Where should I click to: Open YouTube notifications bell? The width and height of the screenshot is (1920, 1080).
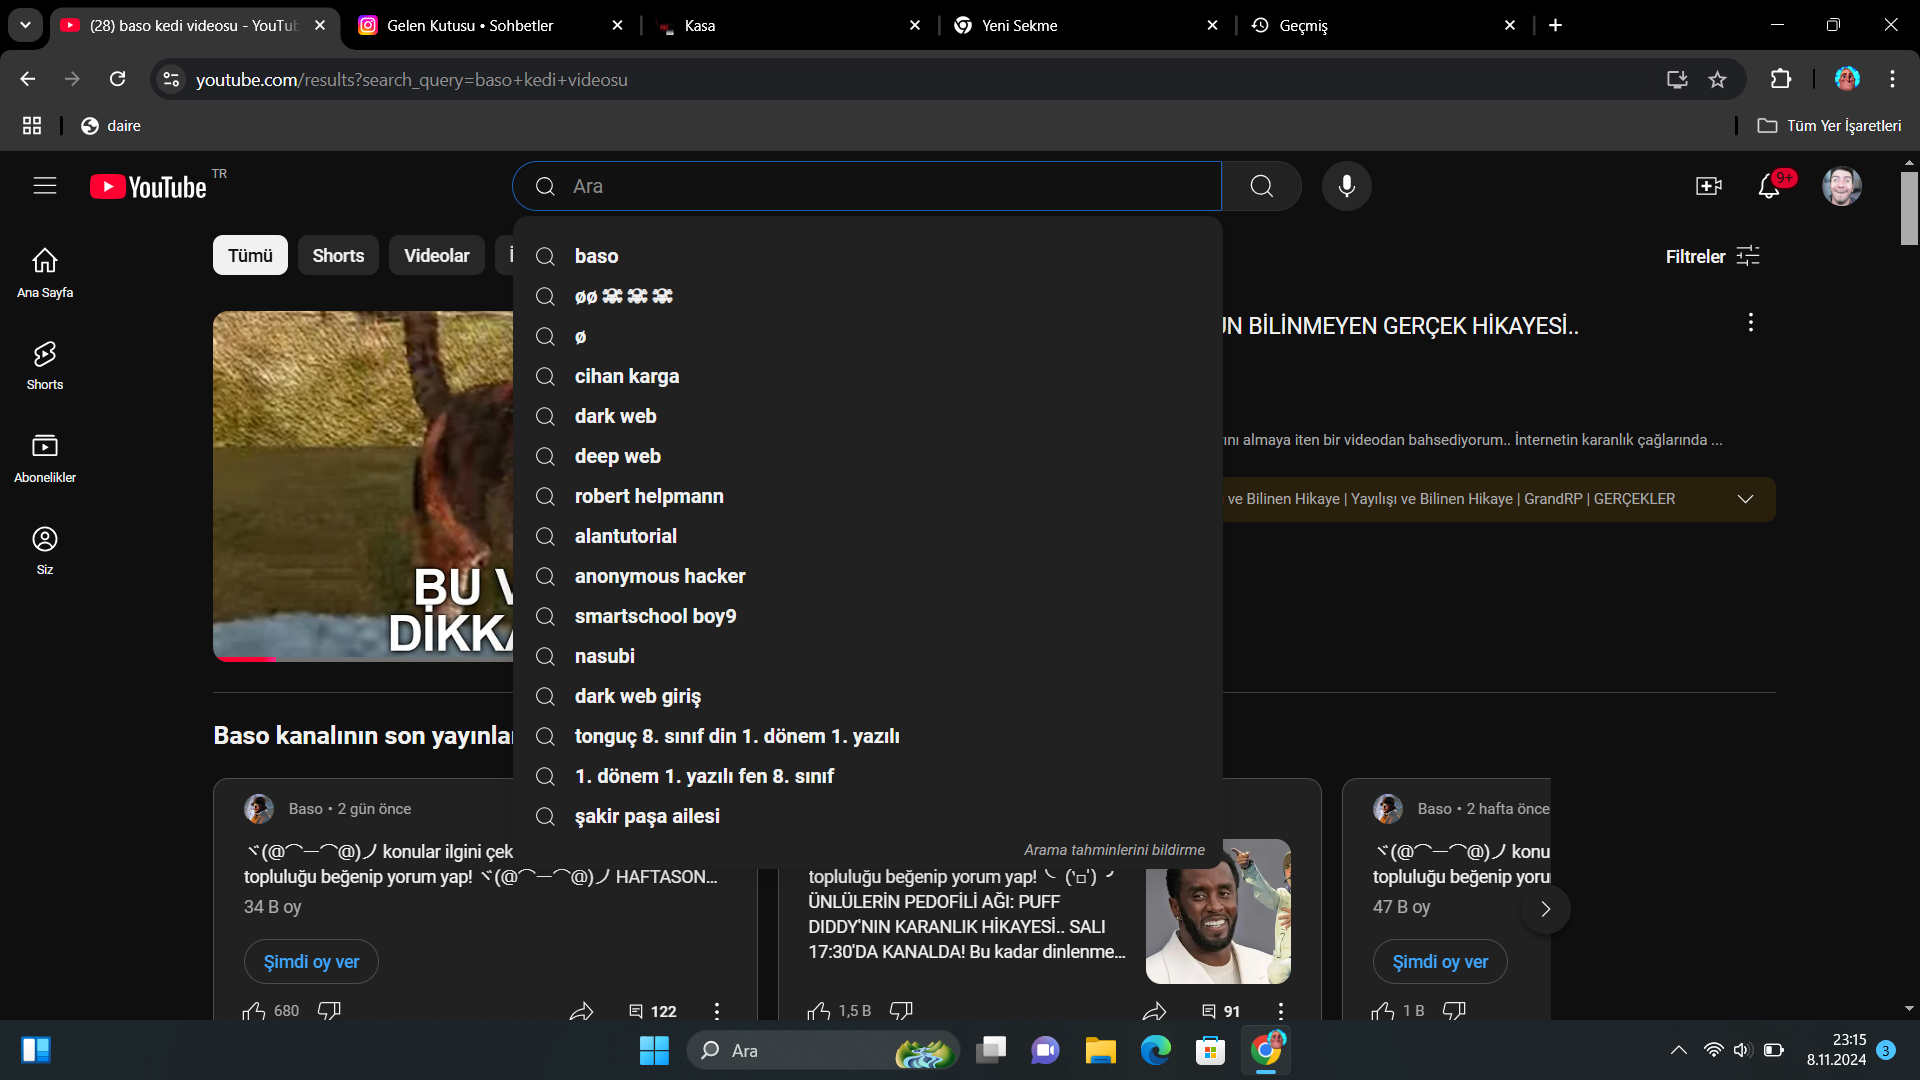[x=1769, y=186]
